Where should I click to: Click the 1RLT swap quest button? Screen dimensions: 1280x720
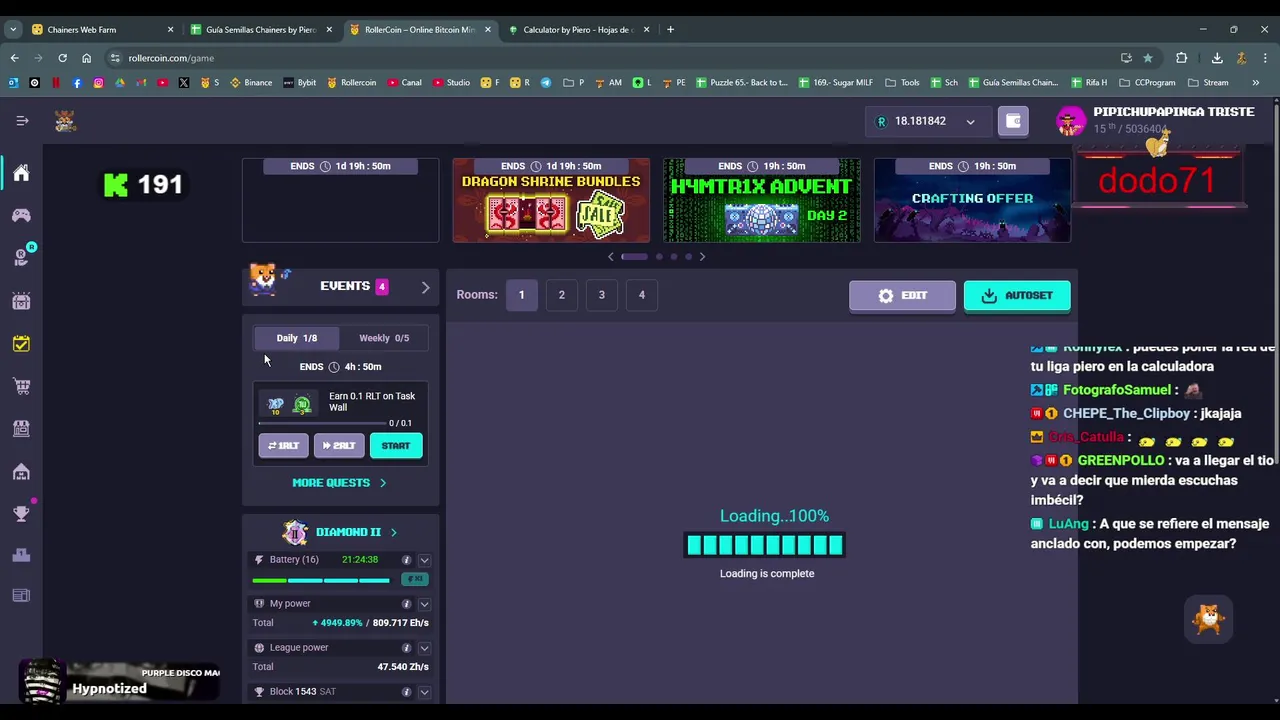point(284,446)
